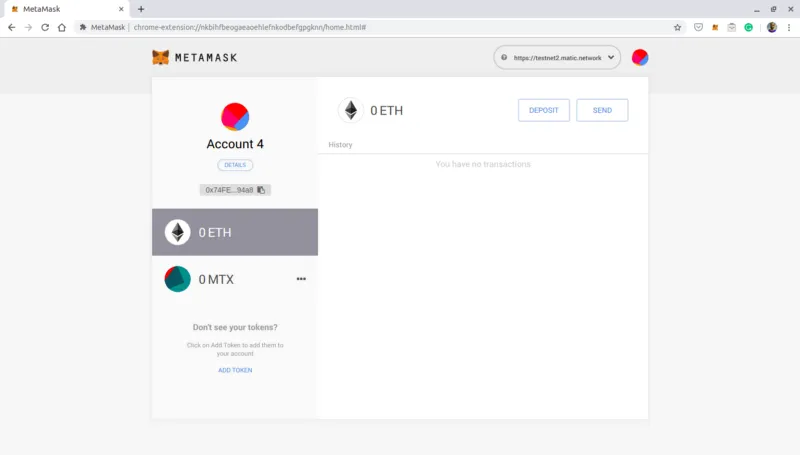Image resolution: width=800 pixels, height=455 pixels.
Task: Select the MTX token icon
Action: click(178, 279)
